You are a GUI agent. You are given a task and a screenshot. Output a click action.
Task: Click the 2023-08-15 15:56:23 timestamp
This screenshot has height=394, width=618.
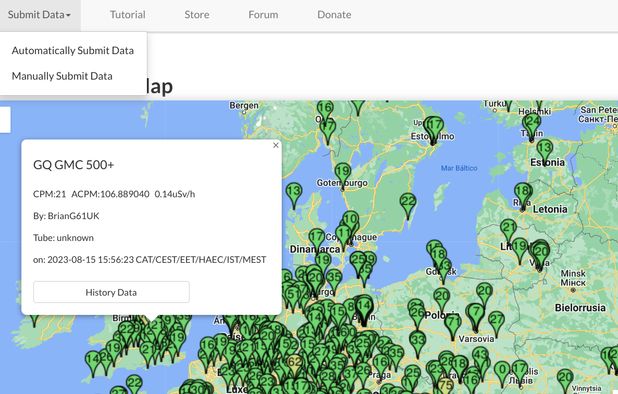coord(91,260)
